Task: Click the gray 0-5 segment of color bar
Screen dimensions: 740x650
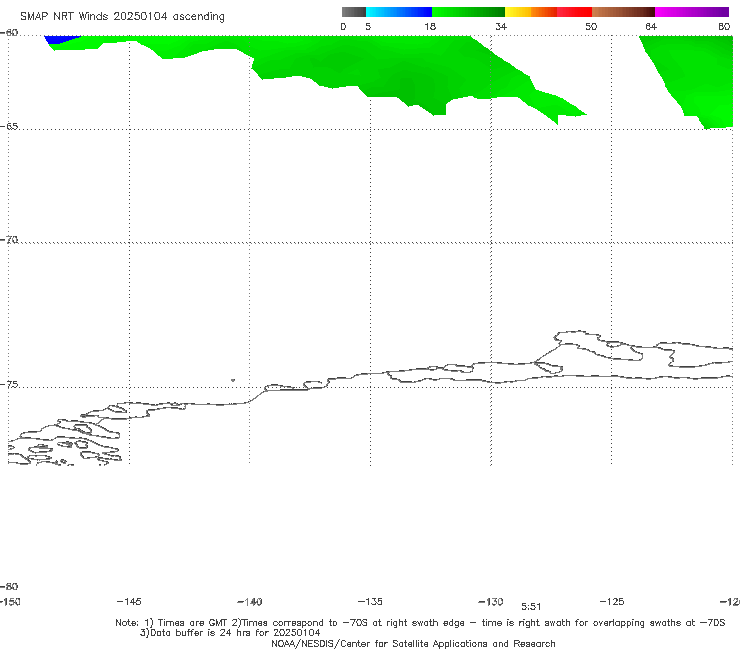Action: point(354,12)
